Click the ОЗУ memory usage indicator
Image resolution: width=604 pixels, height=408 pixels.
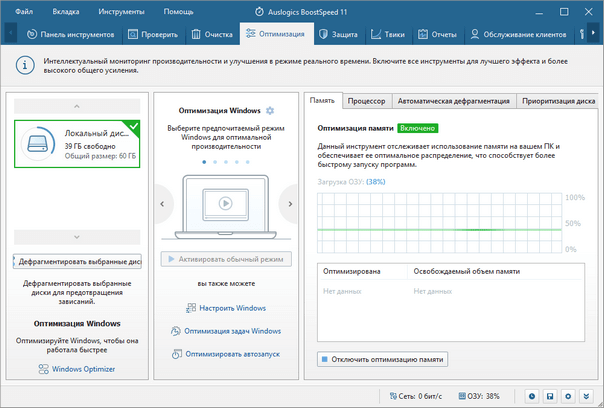click(482, 396)
